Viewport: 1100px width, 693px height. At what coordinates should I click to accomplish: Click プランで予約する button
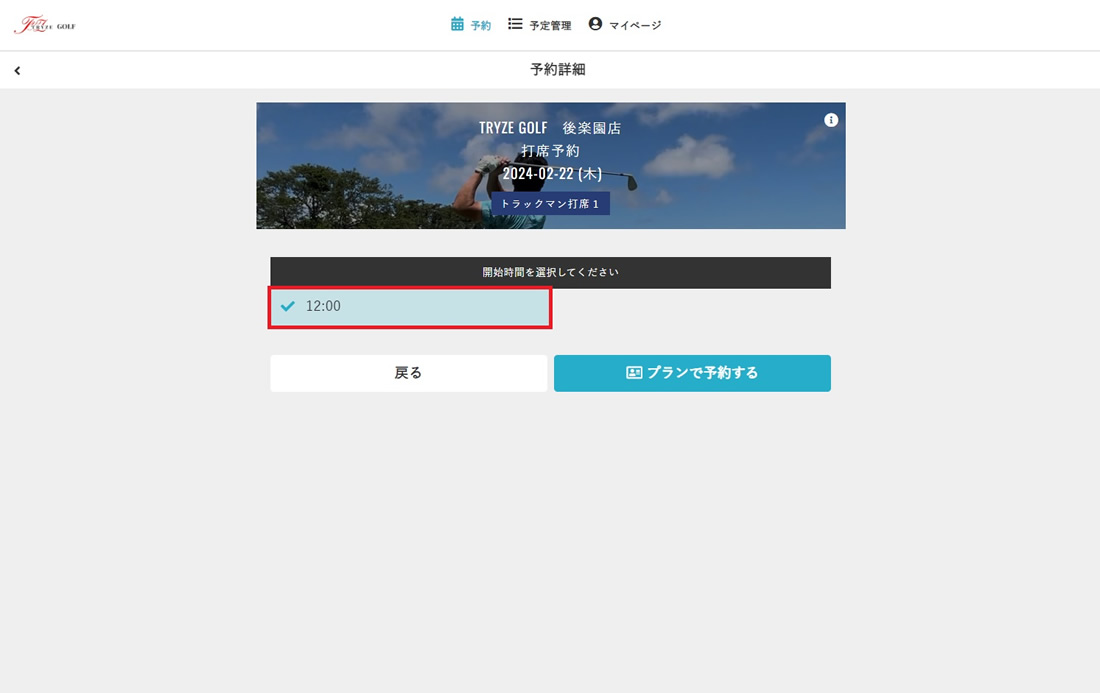[x=692, y=373]
